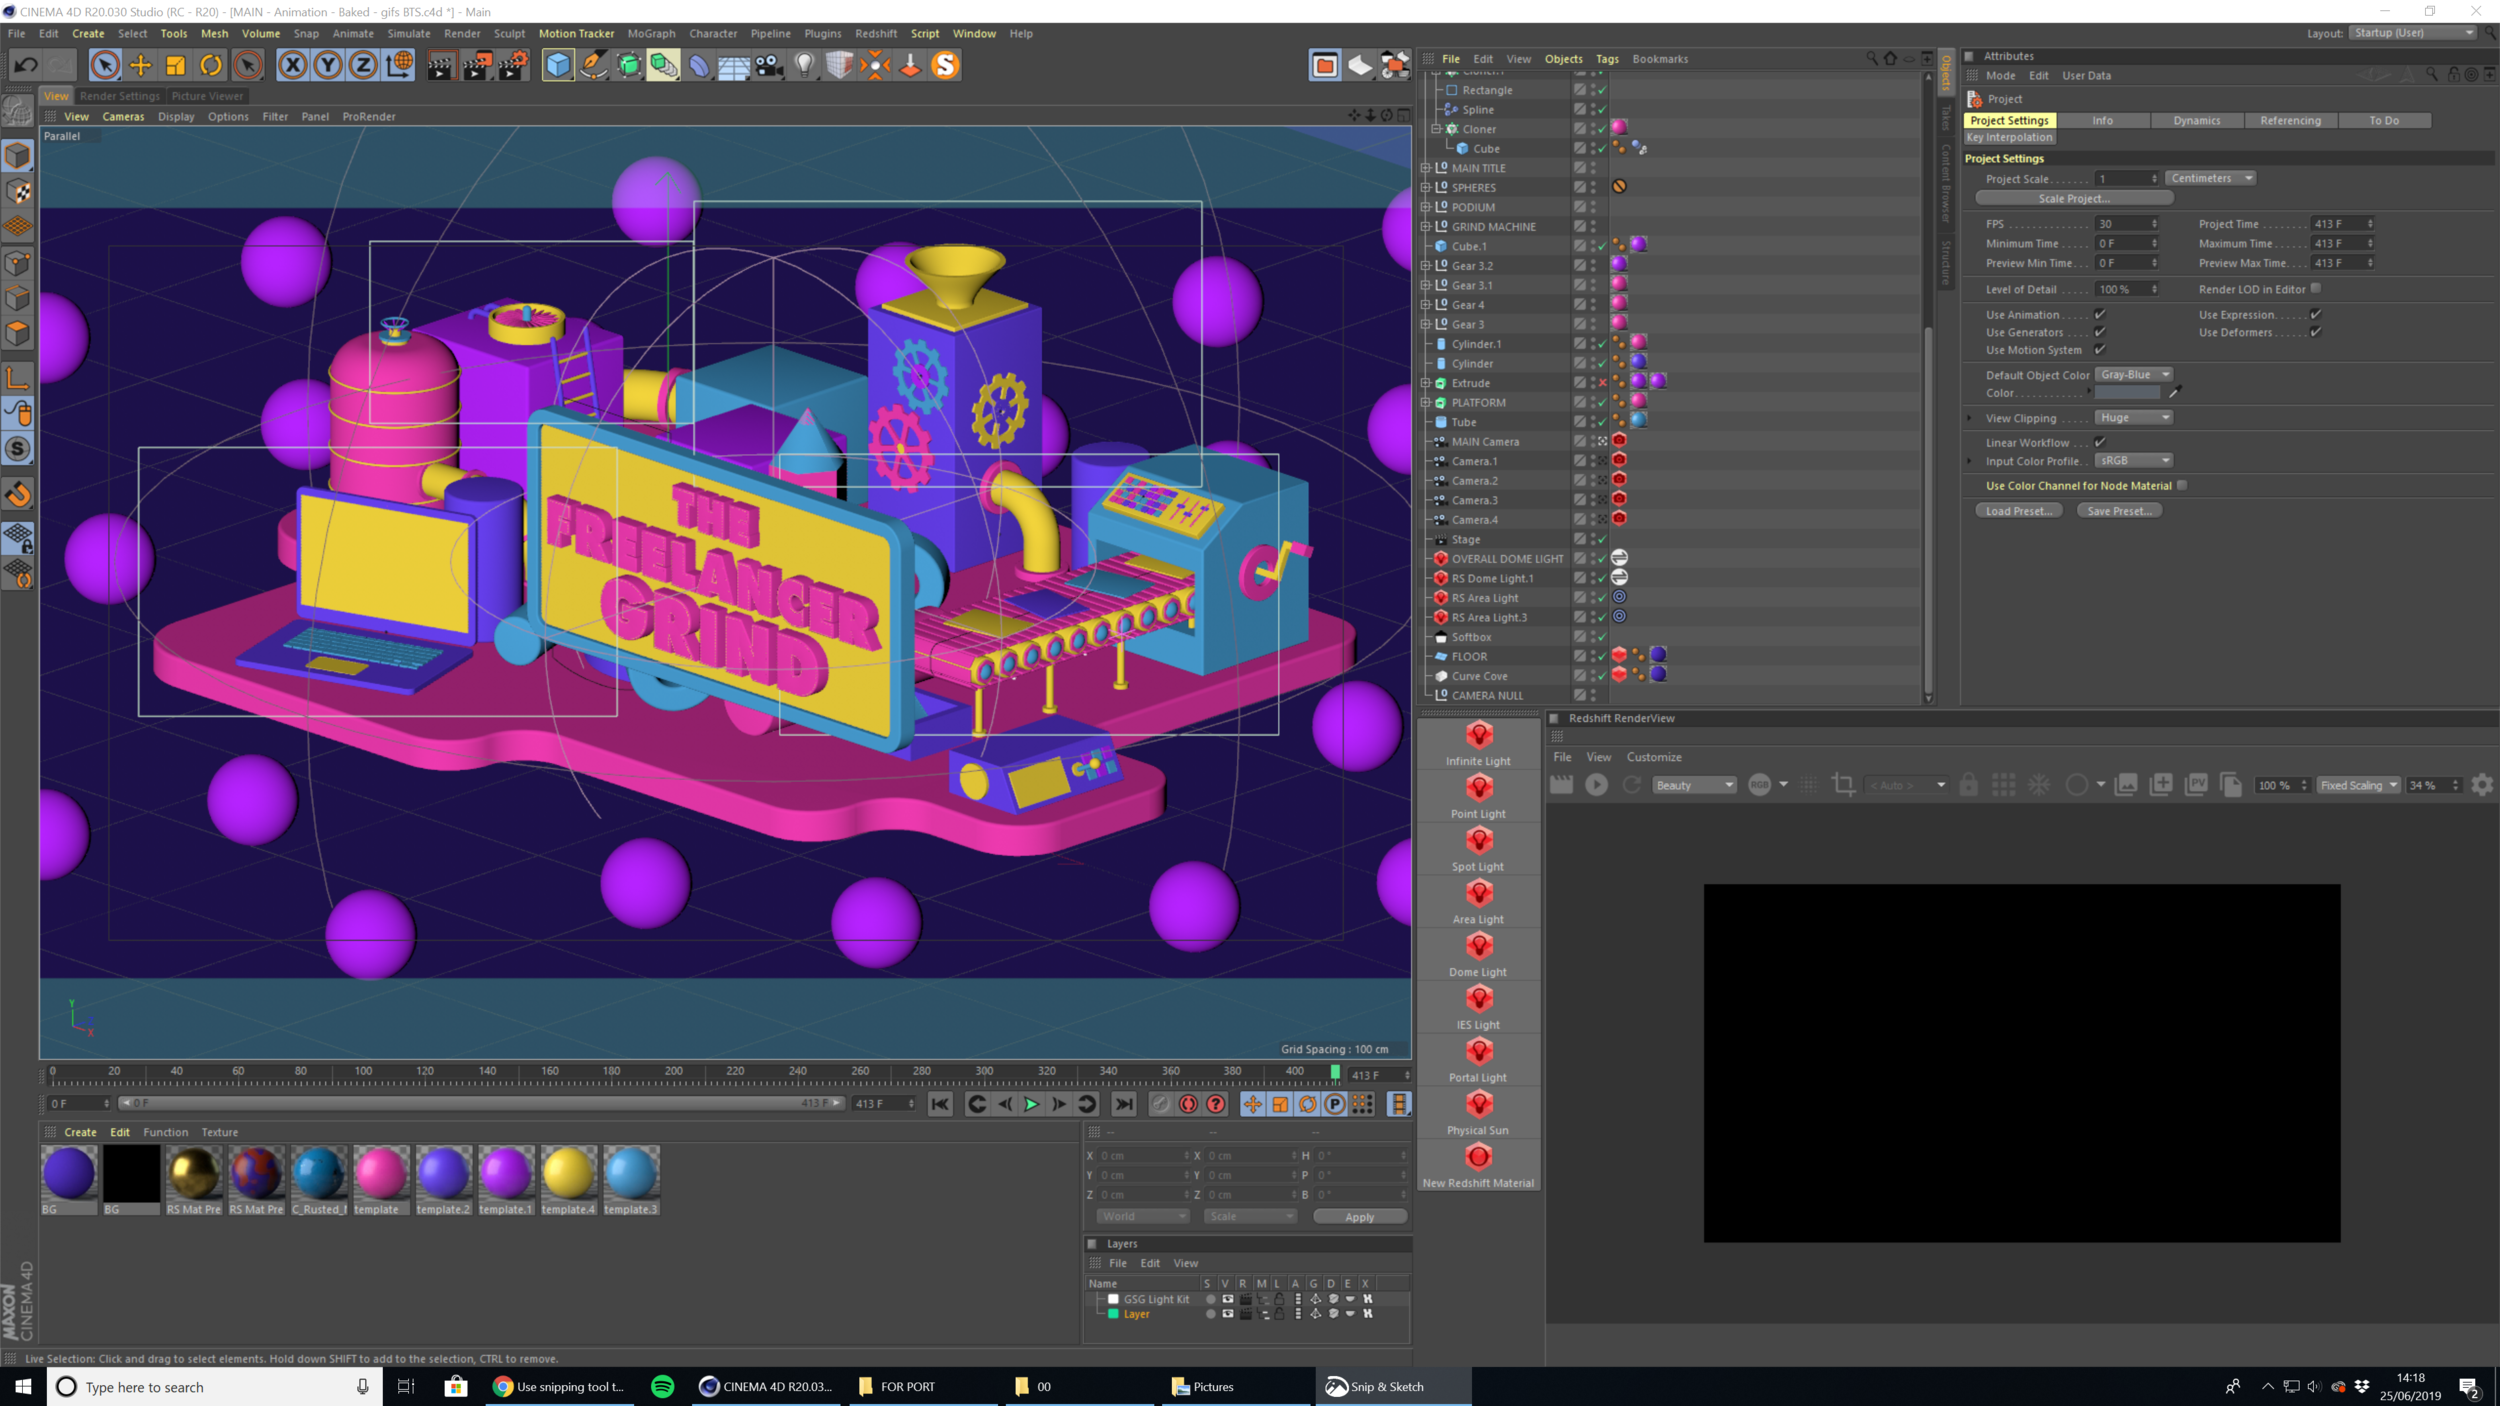Click the Play Forwards button
Viewport: 2500px width, 1406px height.
[1031, 1104]
